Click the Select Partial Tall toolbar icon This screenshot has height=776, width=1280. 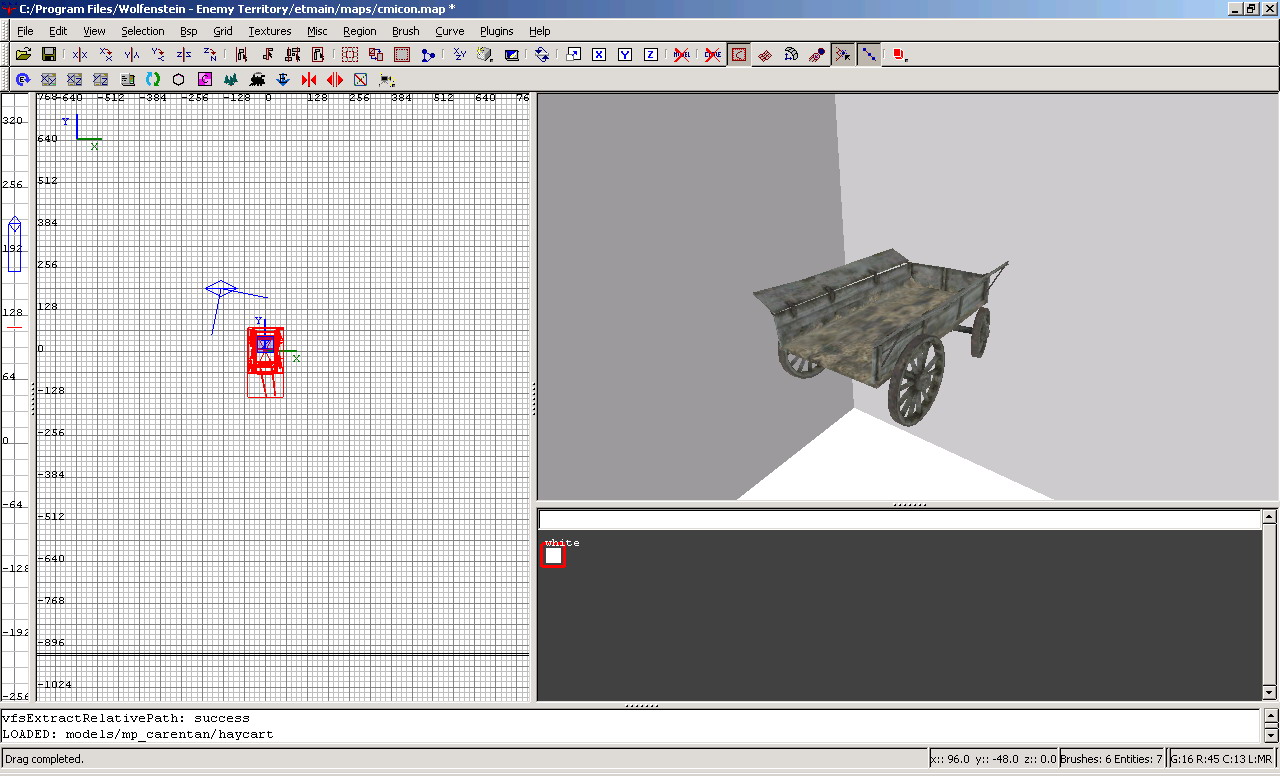(294, 54)
